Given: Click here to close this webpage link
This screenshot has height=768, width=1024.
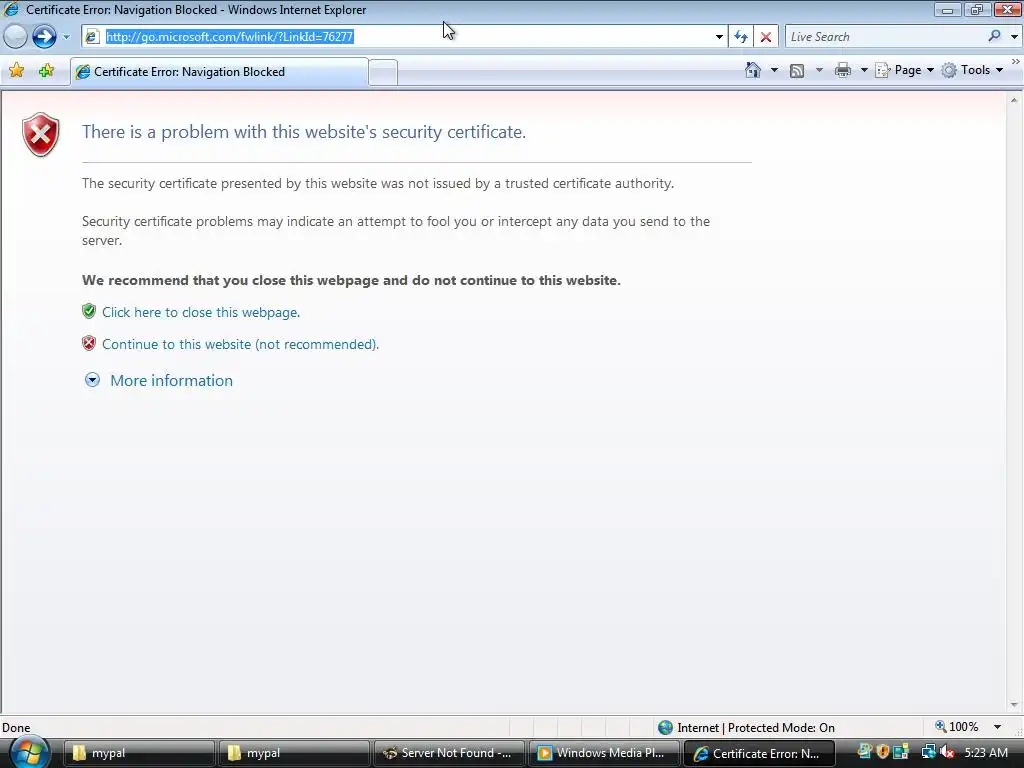Looking at the screenshot, I should point(201,312).
